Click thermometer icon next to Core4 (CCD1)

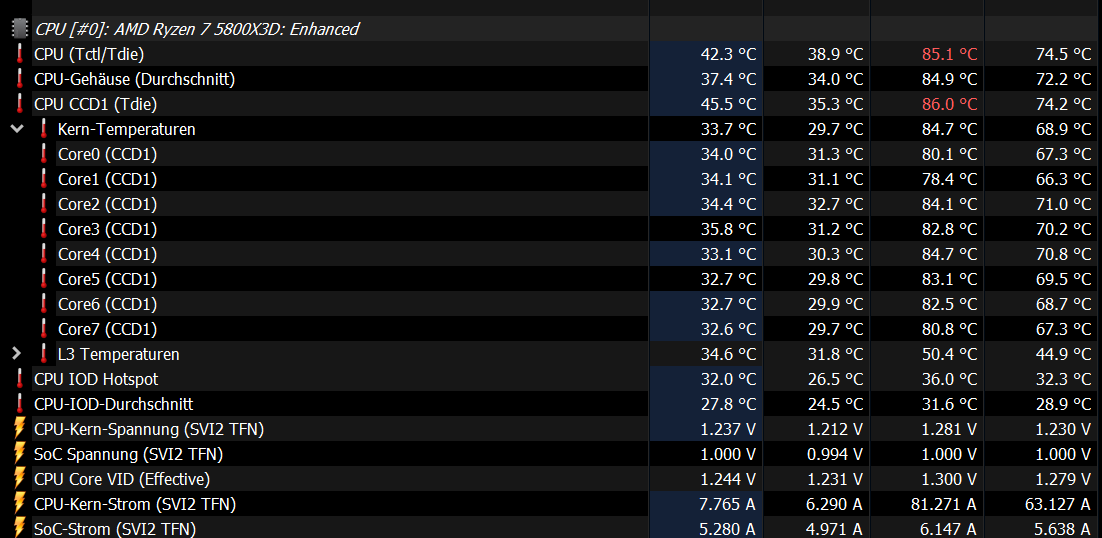coord(44,254)
